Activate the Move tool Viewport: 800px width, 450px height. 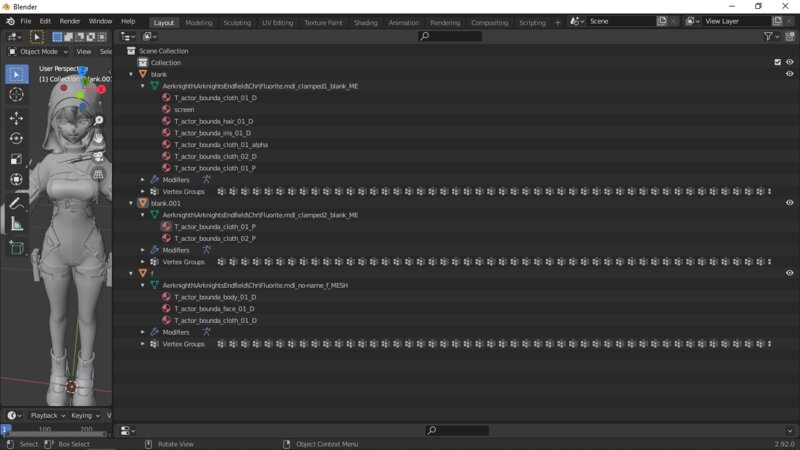[16, 118]
